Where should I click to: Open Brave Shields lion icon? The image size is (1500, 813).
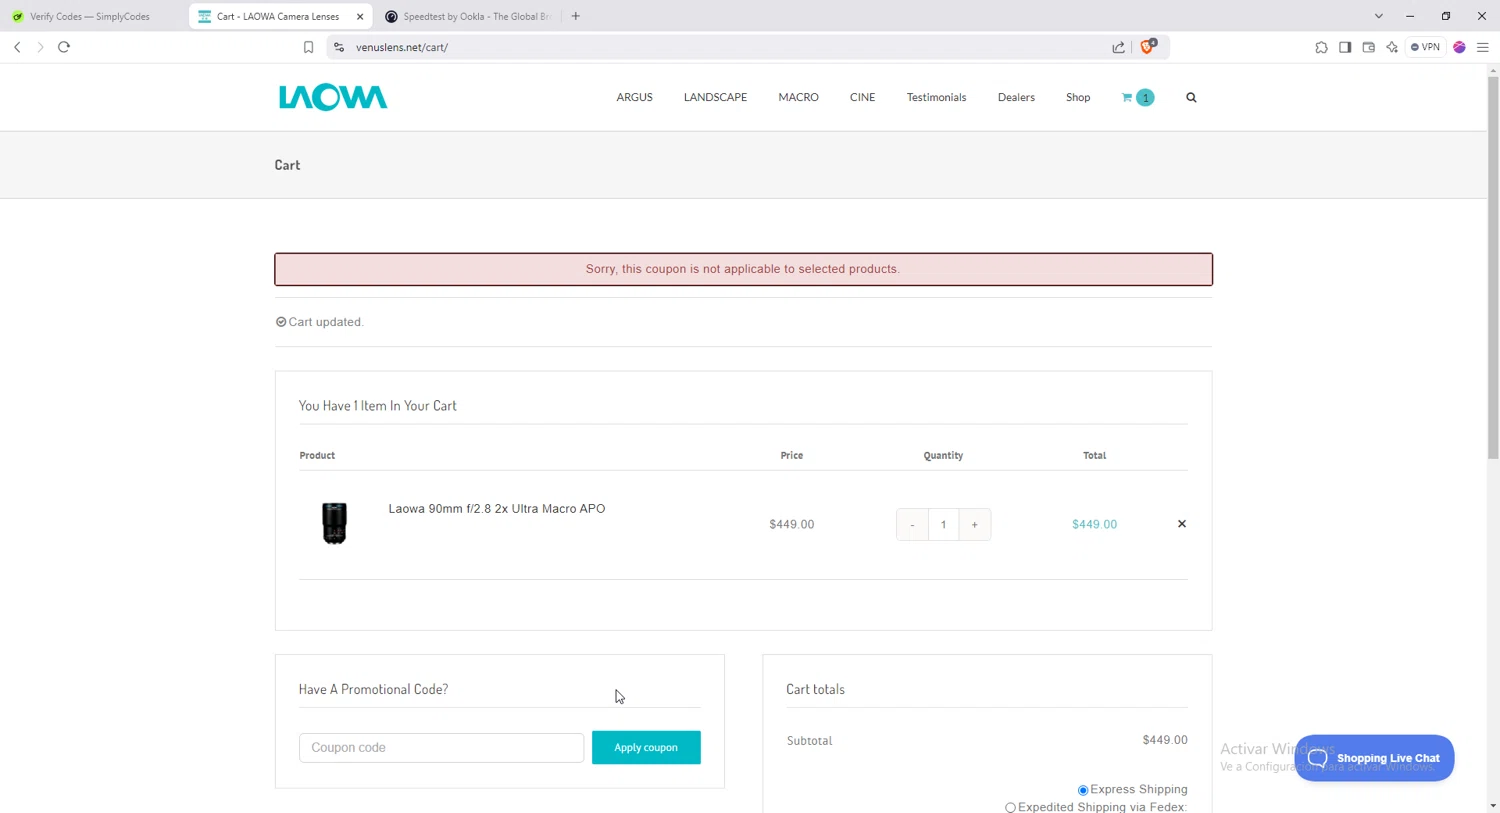coord(1148,46)
